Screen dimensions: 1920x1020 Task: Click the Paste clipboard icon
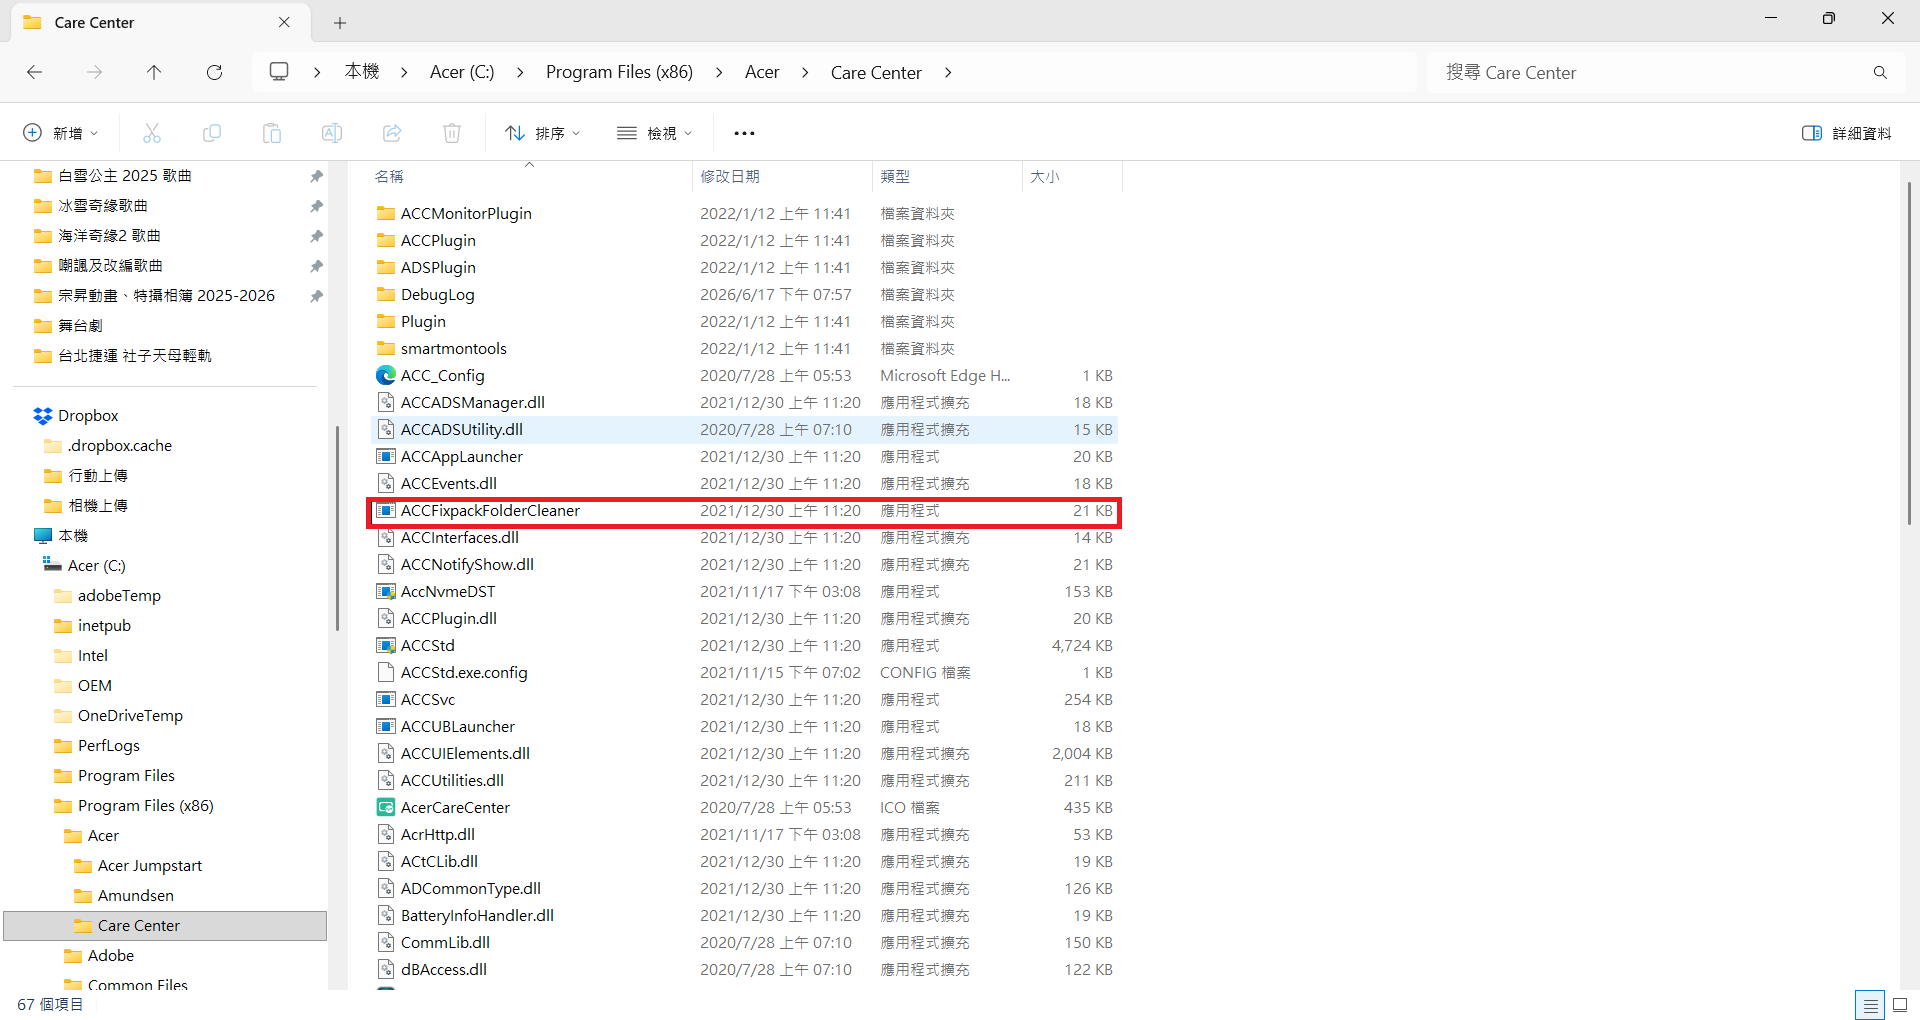(x=272, y=133)
